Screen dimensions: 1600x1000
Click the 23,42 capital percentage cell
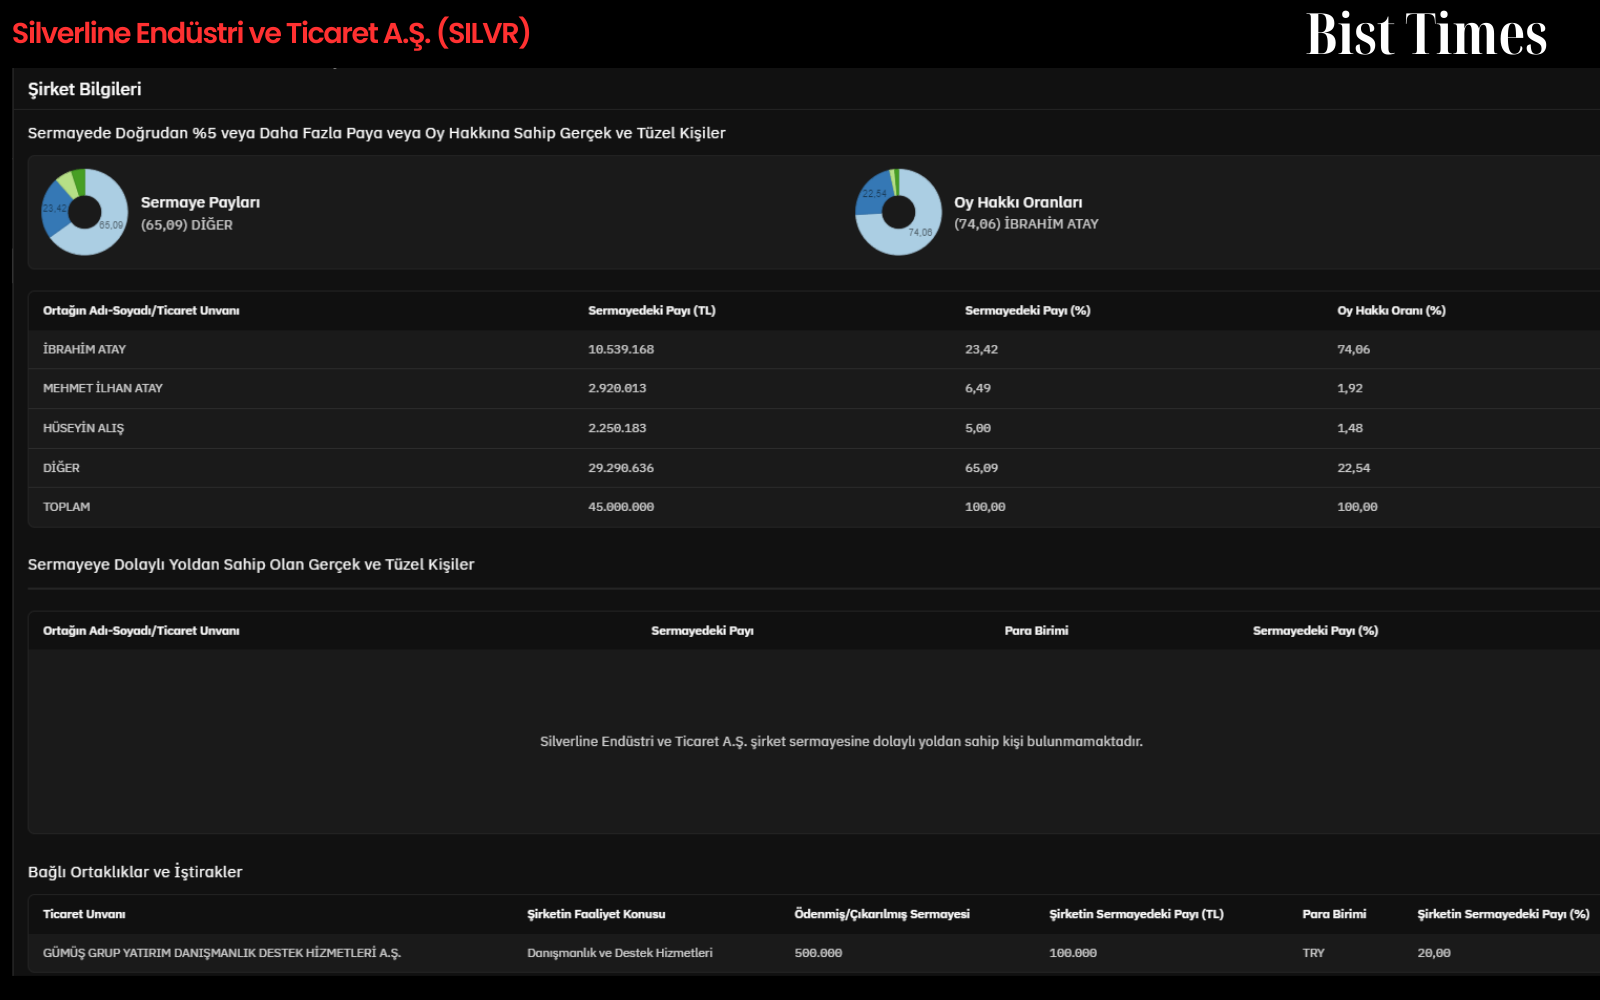pos(981,349)
